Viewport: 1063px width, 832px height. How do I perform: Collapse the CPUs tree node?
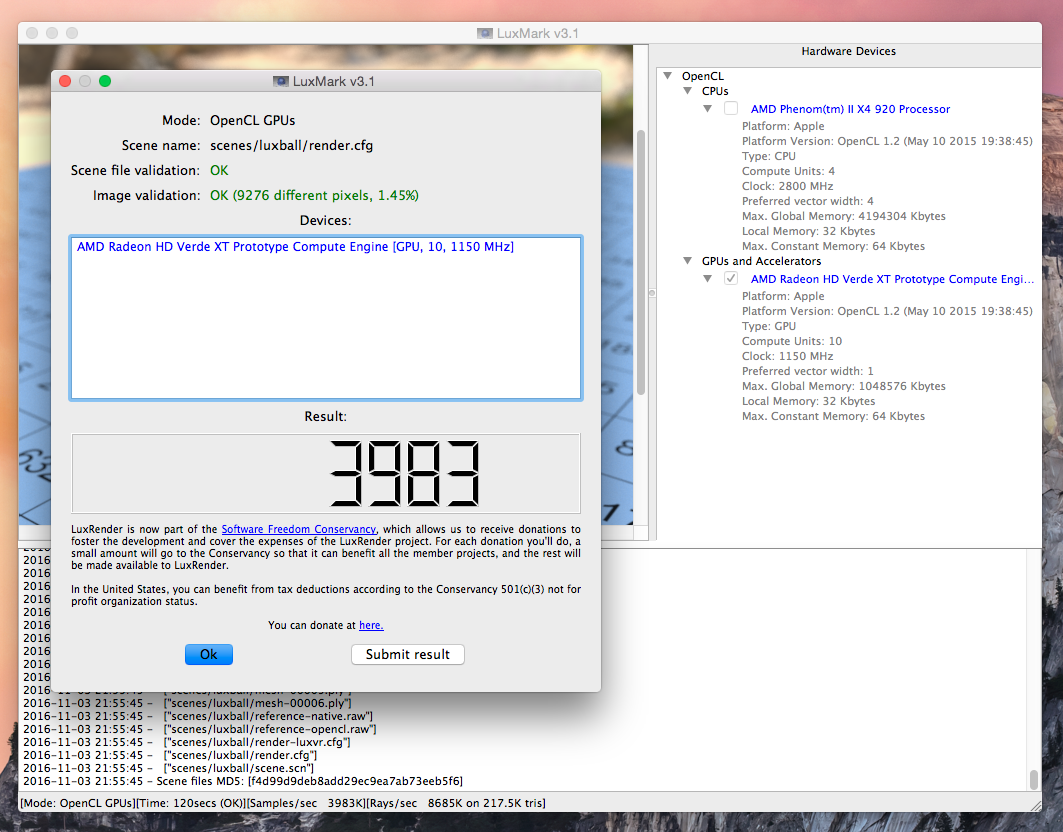(687, 91)
